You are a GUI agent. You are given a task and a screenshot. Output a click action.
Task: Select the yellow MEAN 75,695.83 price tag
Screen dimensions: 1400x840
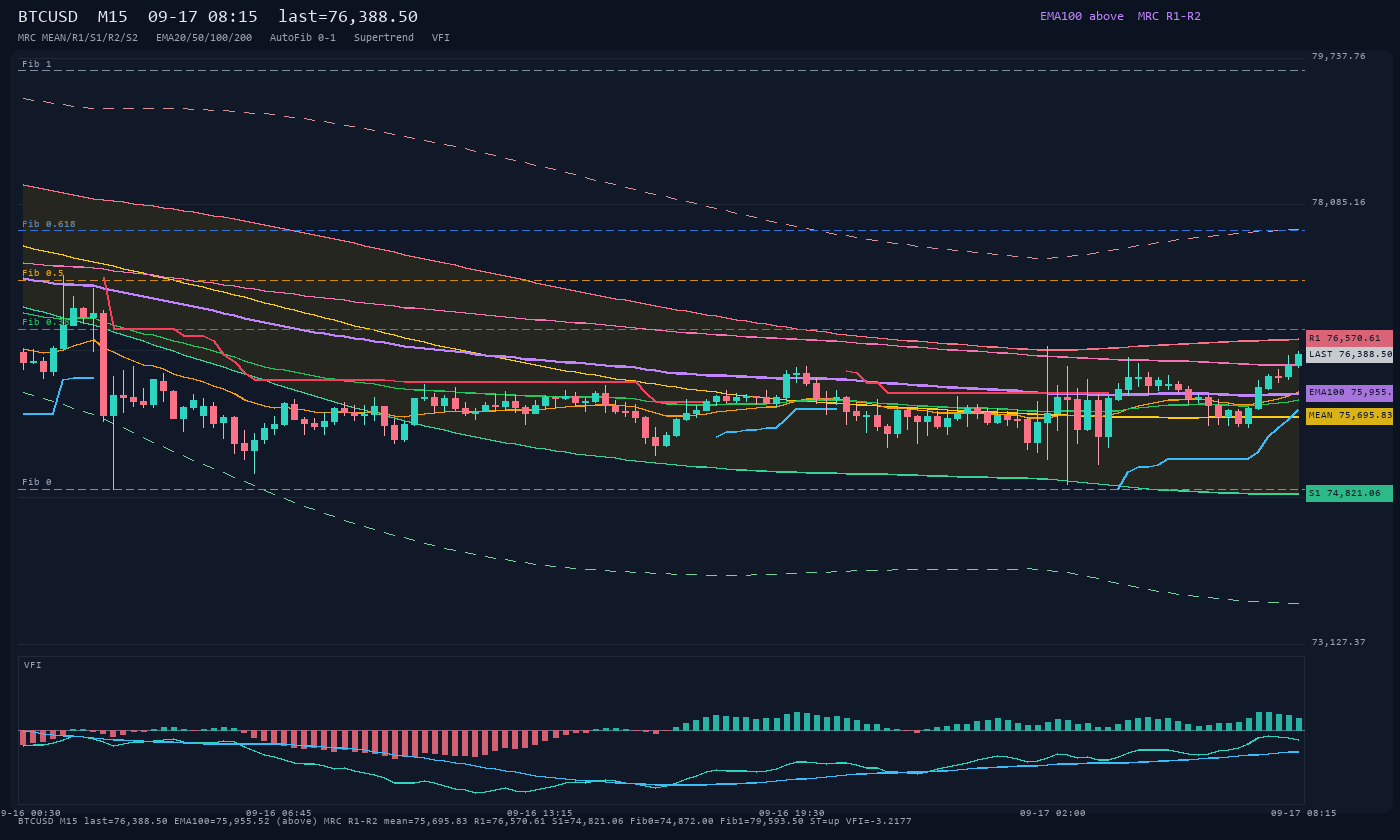[1349, 415]
